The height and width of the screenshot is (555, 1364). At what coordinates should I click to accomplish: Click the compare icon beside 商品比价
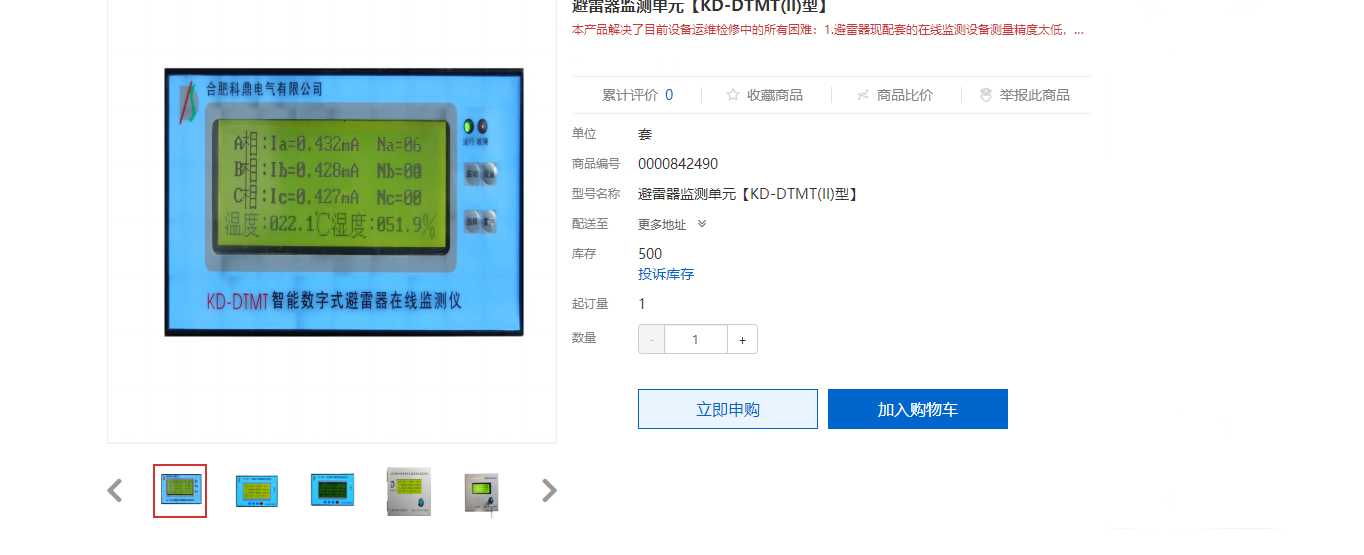[x=863, y=95]
